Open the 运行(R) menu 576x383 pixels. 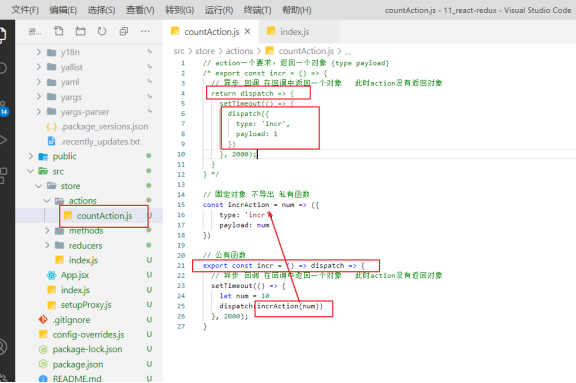(219, 10)
